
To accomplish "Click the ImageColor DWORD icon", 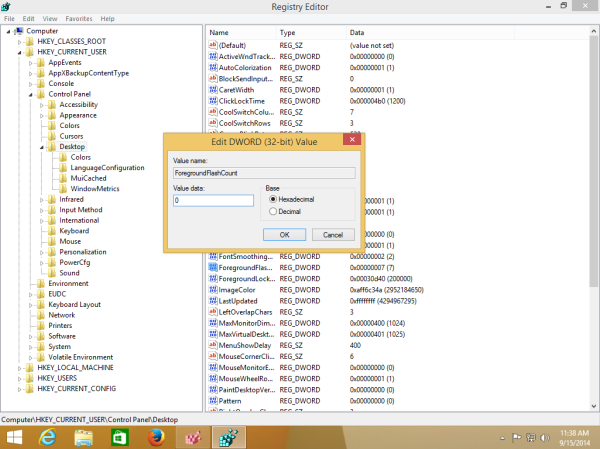I will 213,290.
